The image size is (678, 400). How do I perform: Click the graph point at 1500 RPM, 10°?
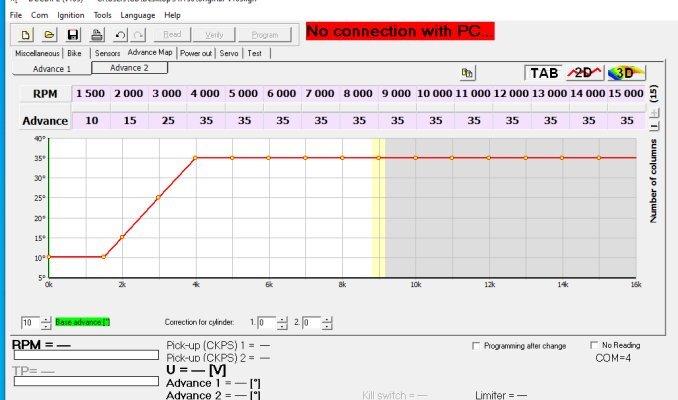(104, 257)
